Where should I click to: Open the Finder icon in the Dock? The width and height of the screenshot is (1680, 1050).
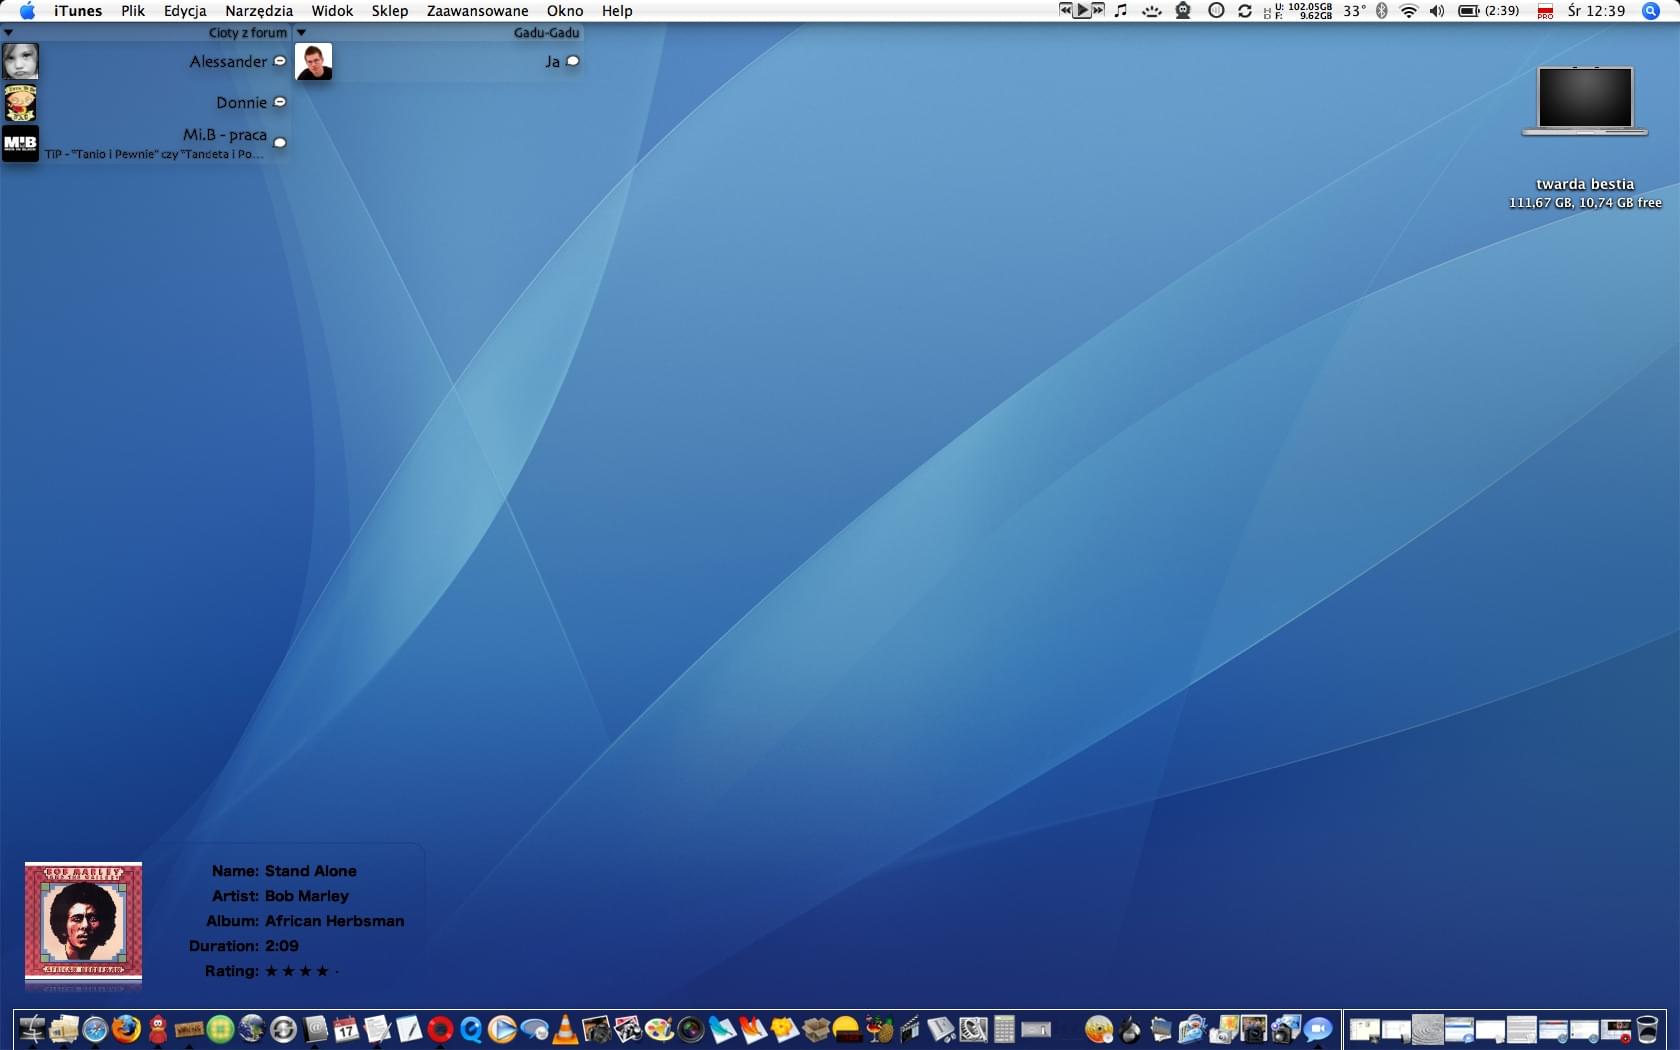[x=32, y=1028]
